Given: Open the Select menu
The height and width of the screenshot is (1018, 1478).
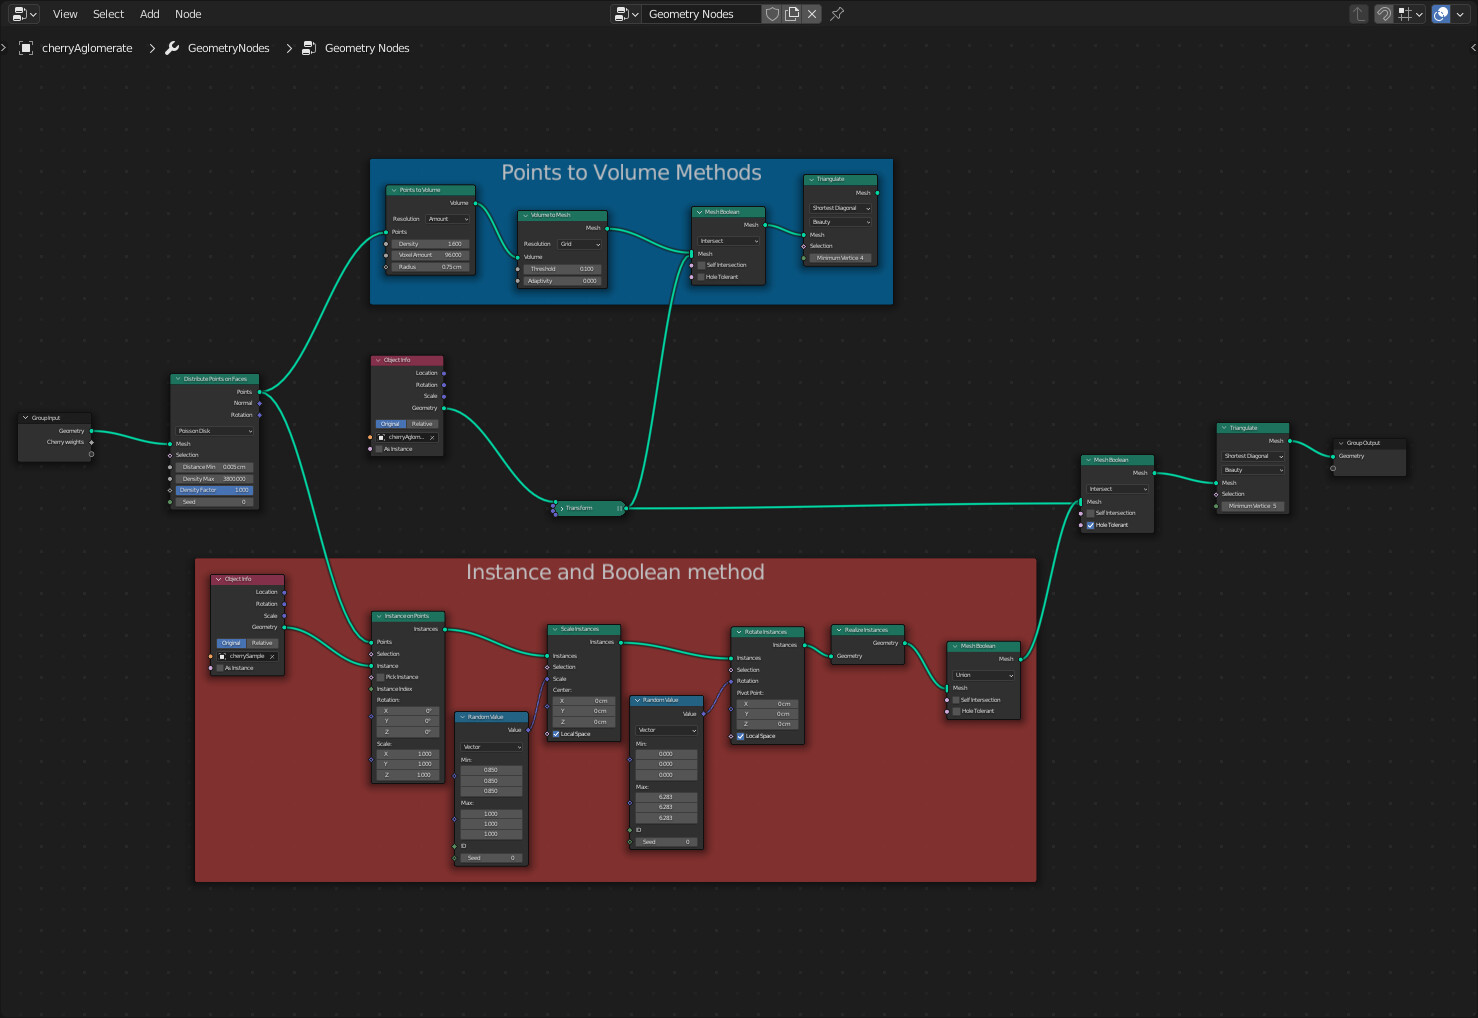Looking at the screenshot, I should pyautogui.click(x=108, y=14).
